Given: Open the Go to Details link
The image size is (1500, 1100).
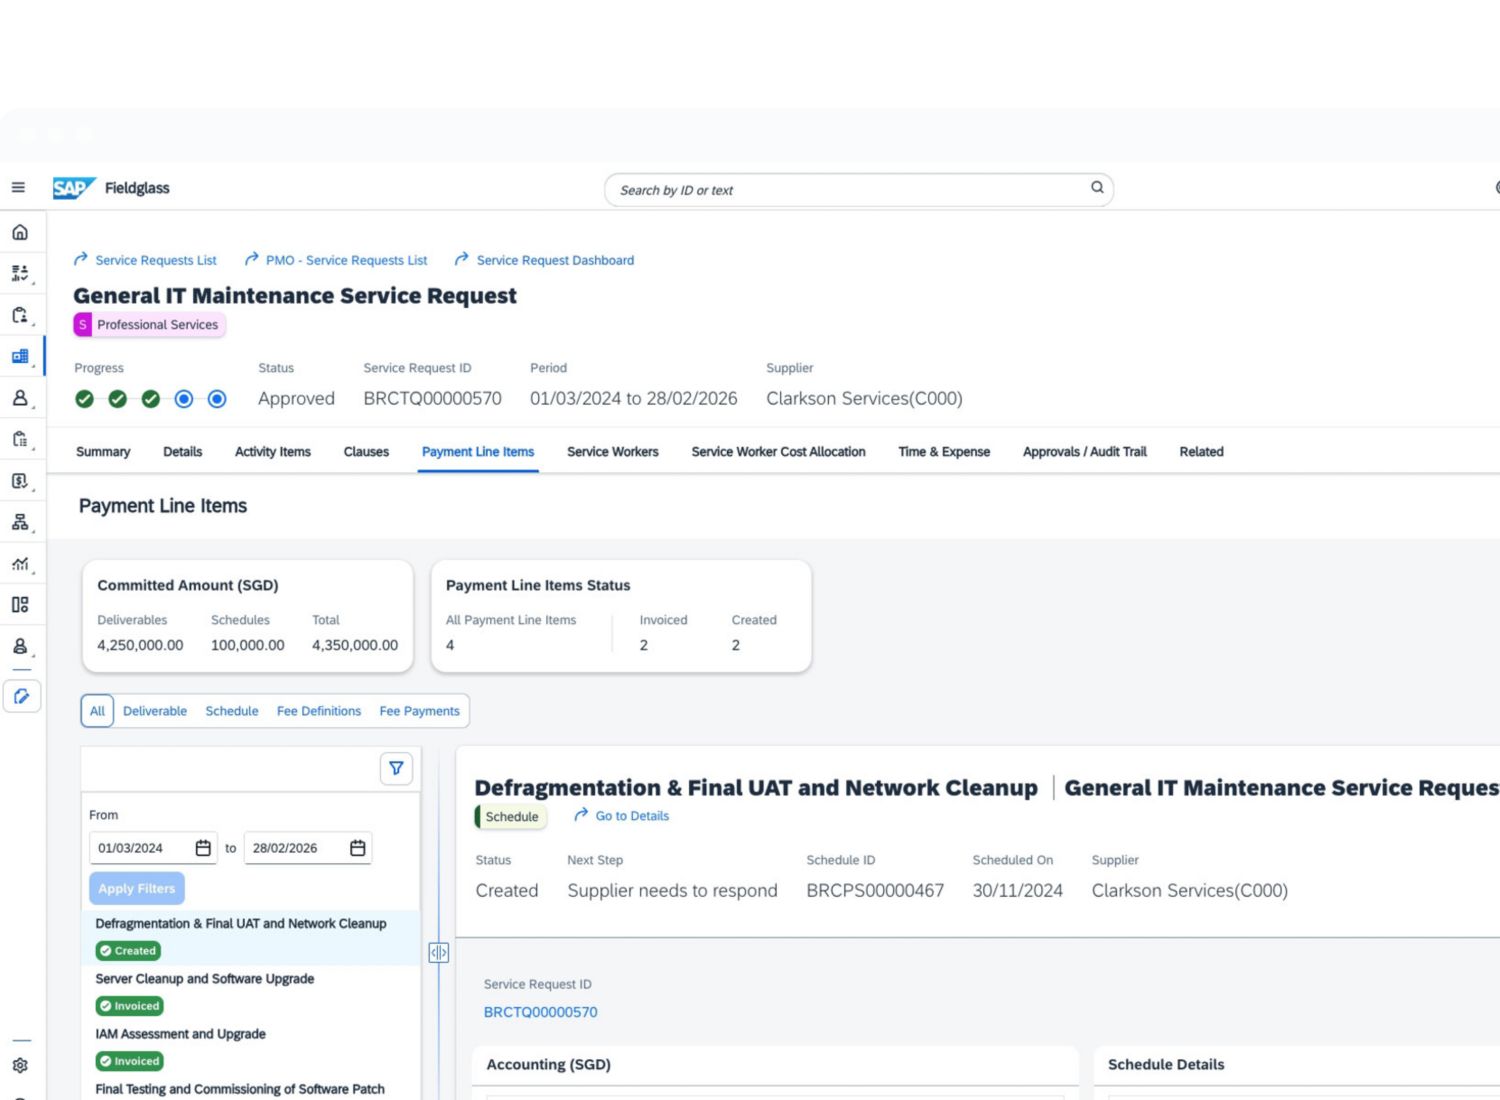Looking at the screenshot, I should (631, 816).
